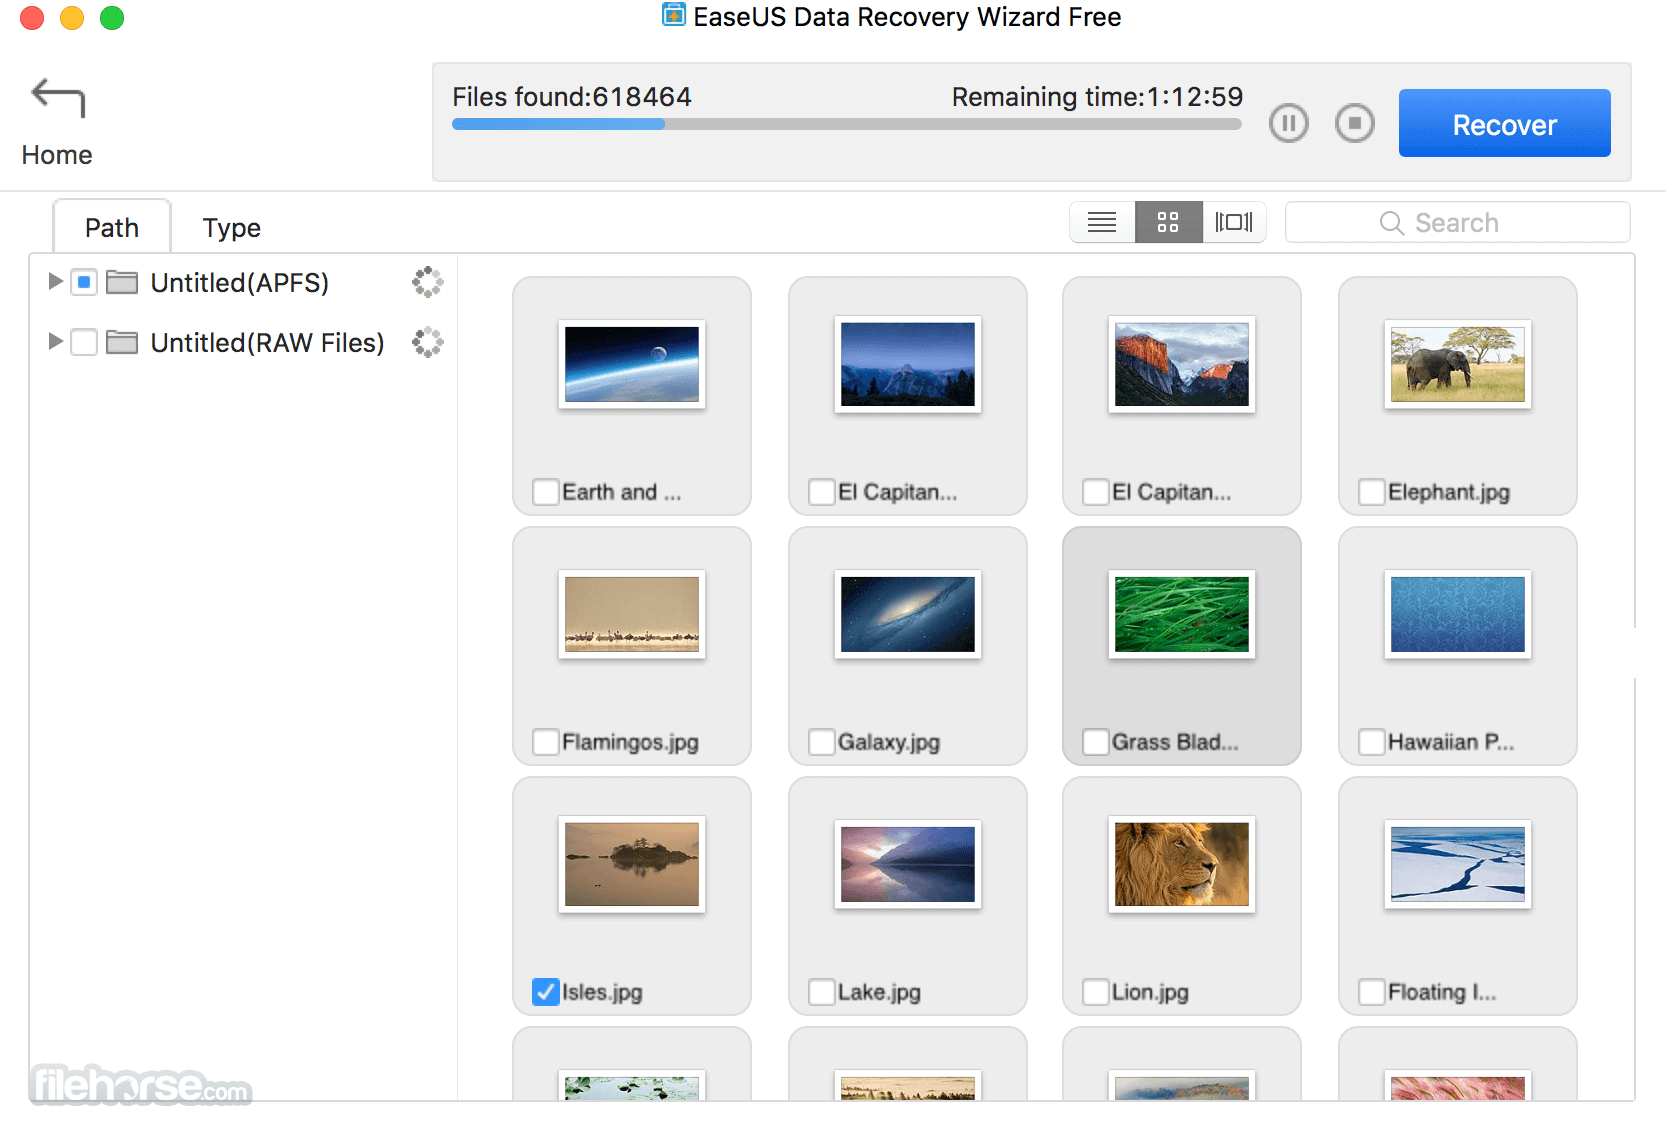Screen dimensions: 1666x1136
Task: Select the Floating I... thumbnail image
Action: pyautogui.click(x=1458, y=864)
